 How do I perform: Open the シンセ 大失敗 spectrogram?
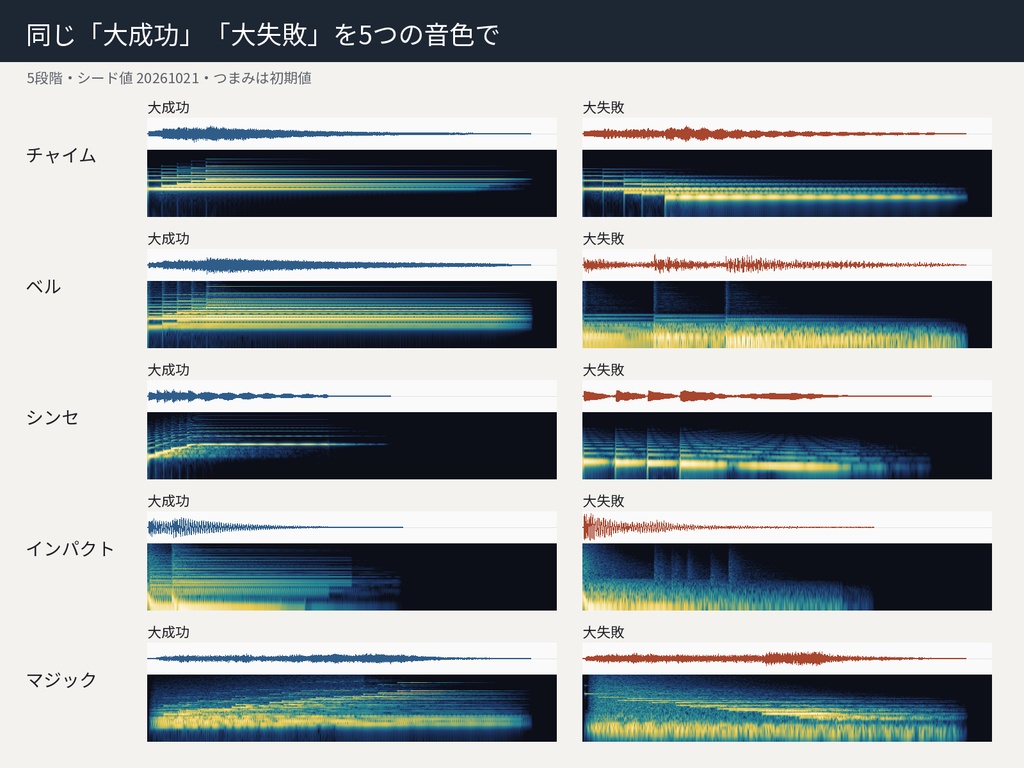pyautogui.click(x=787, y=446)
